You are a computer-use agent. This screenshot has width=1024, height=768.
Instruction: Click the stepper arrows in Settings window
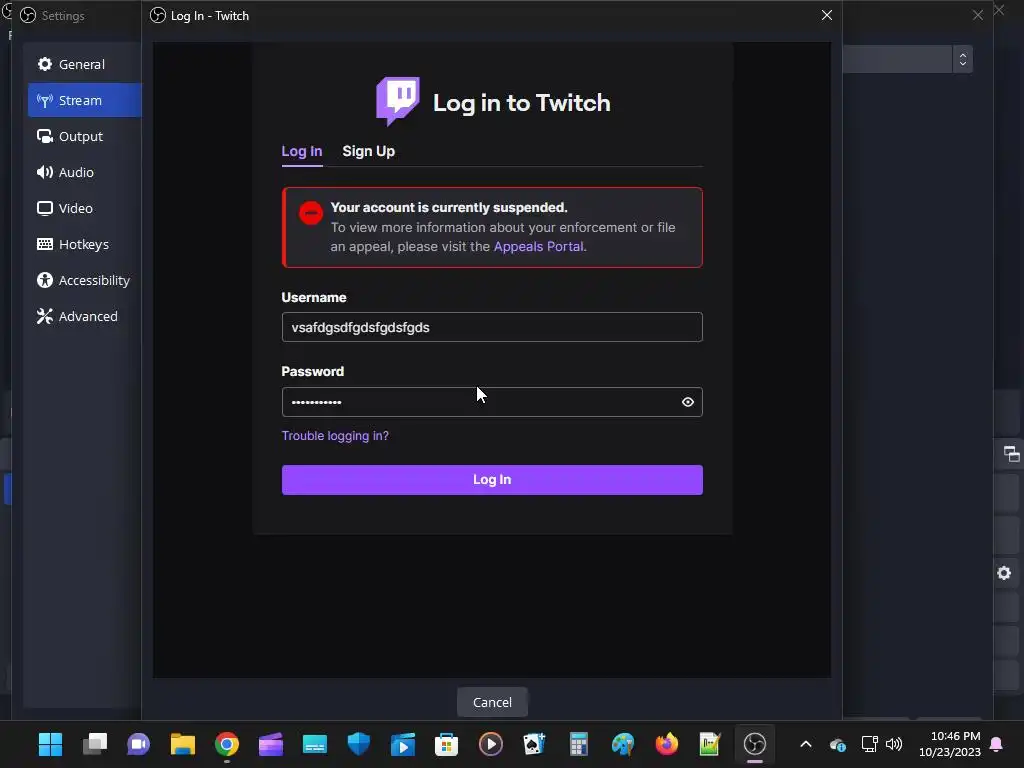(x=963, y=59)
